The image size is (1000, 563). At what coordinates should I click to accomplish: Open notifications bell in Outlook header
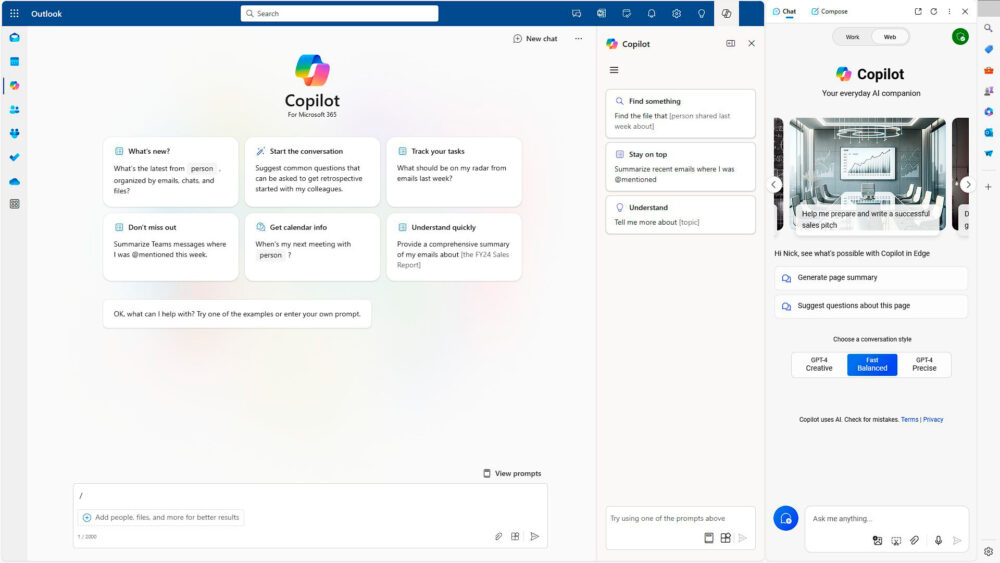pyautogui.click(x=651, y=13)
